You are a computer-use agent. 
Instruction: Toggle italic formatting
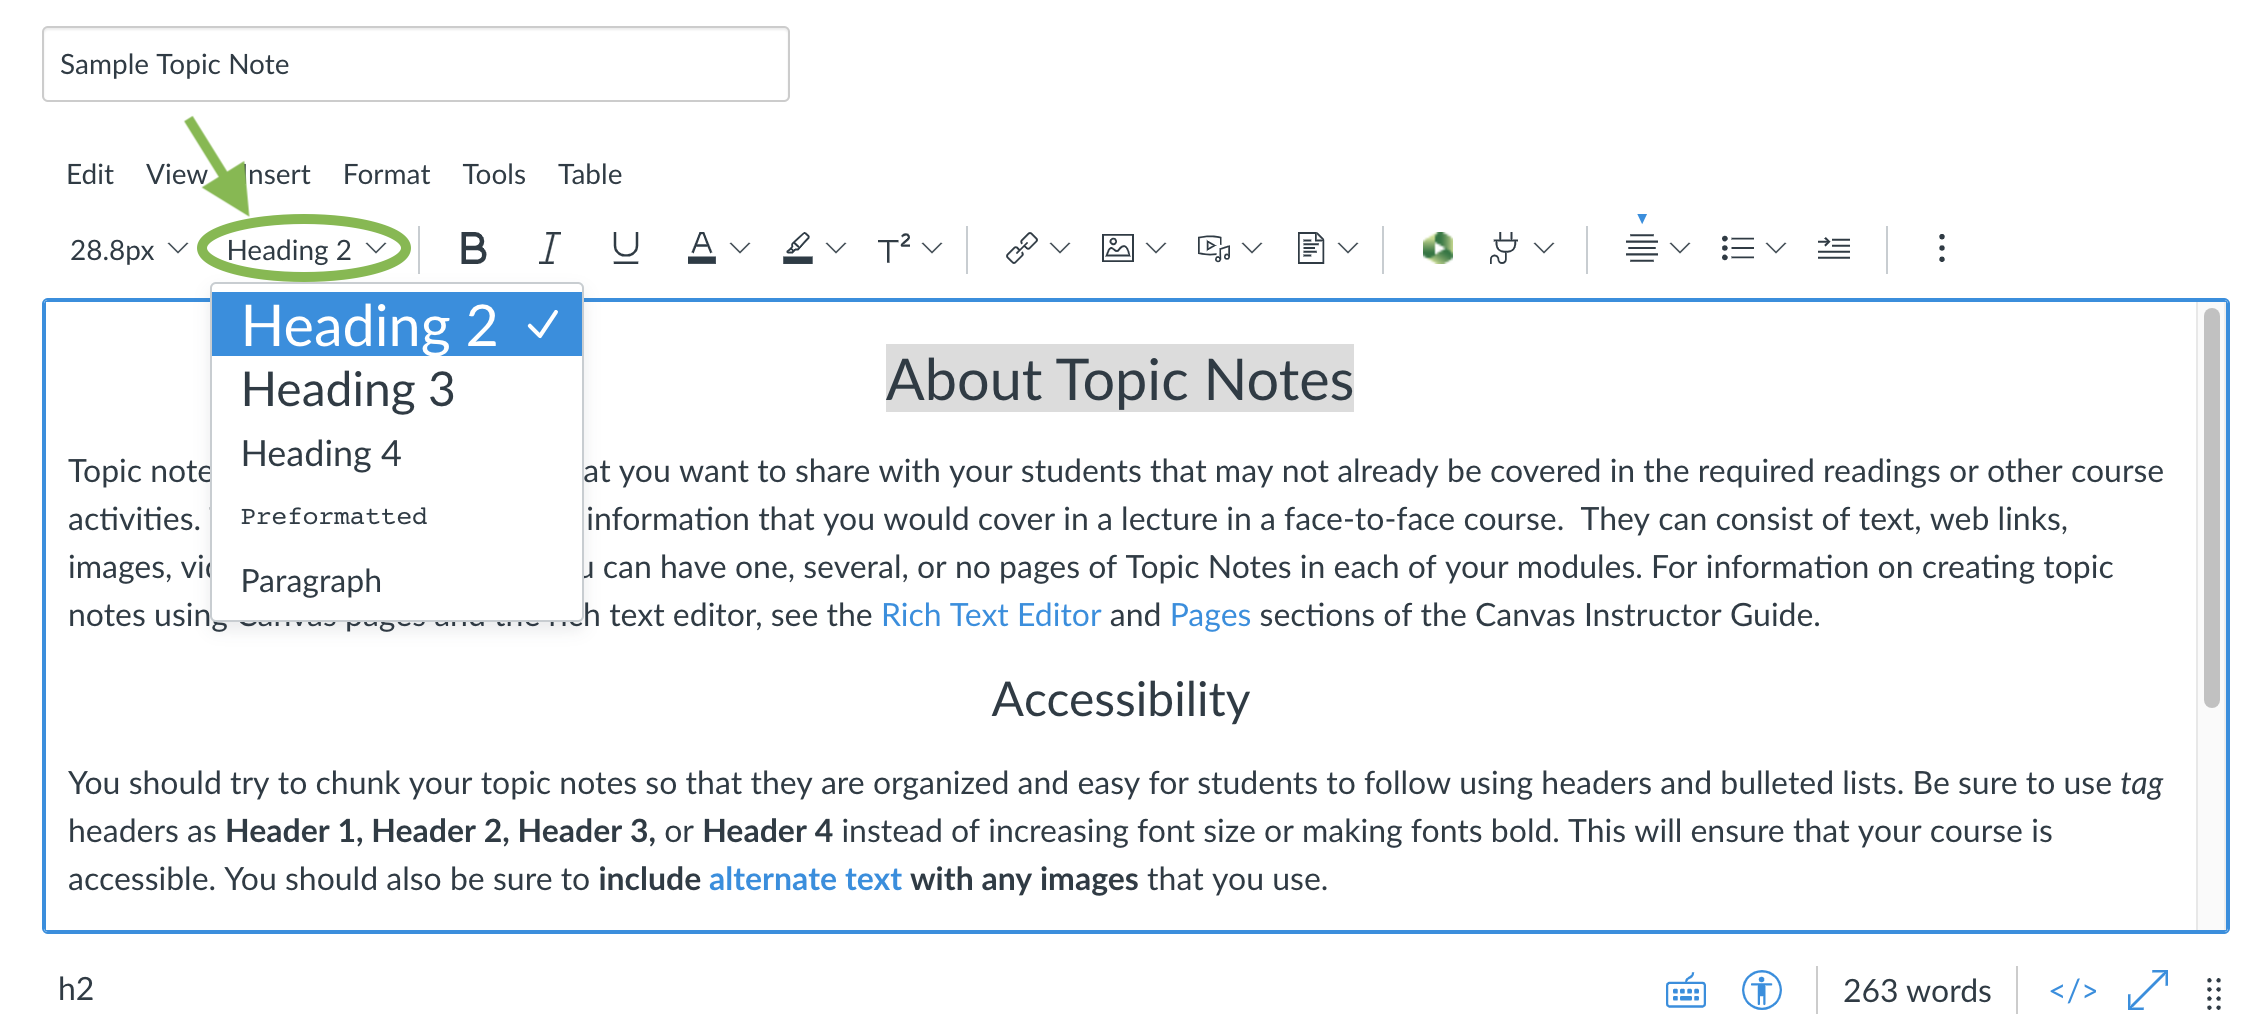pos(549,248)
